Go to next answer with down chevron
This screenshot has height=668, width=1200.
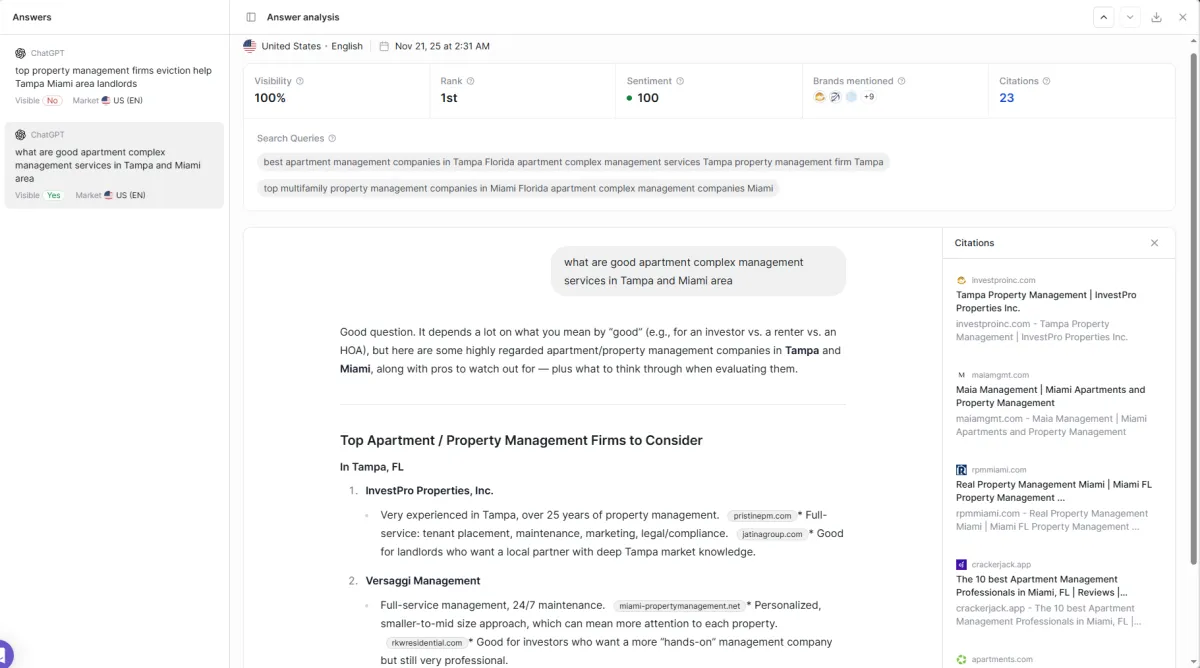point(1130,17)
